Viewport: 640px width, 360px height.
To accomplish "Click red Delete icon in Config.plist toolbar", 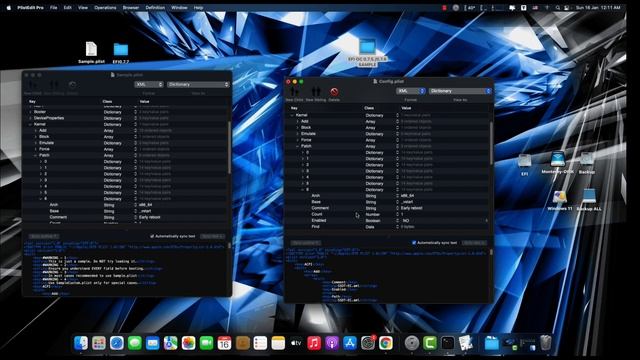I will (334, 92).
